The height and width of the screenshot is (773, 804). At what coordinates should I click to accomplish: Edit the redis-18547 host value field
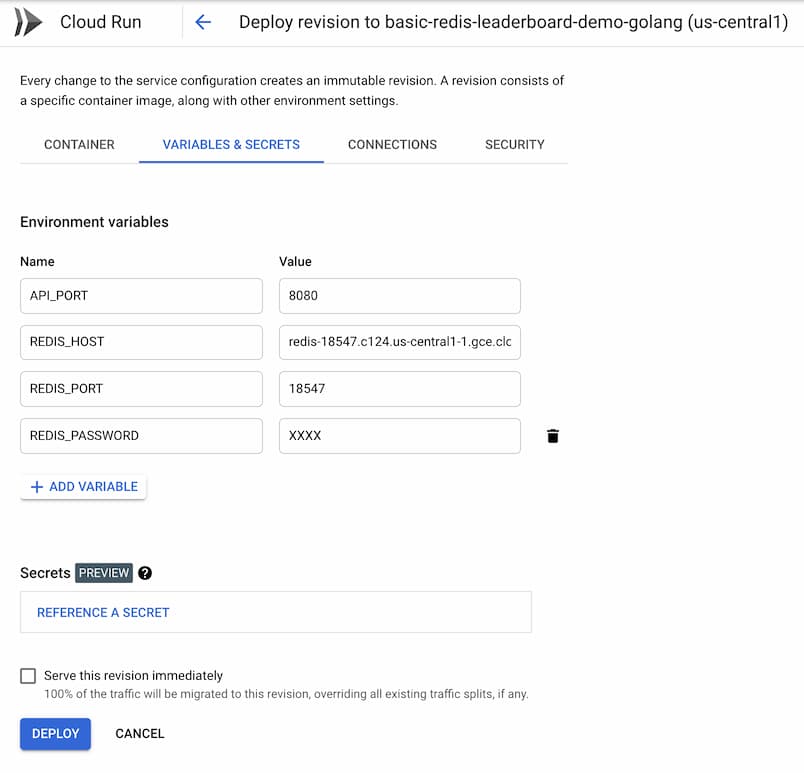pyautogui.click(x=400, y=342)
